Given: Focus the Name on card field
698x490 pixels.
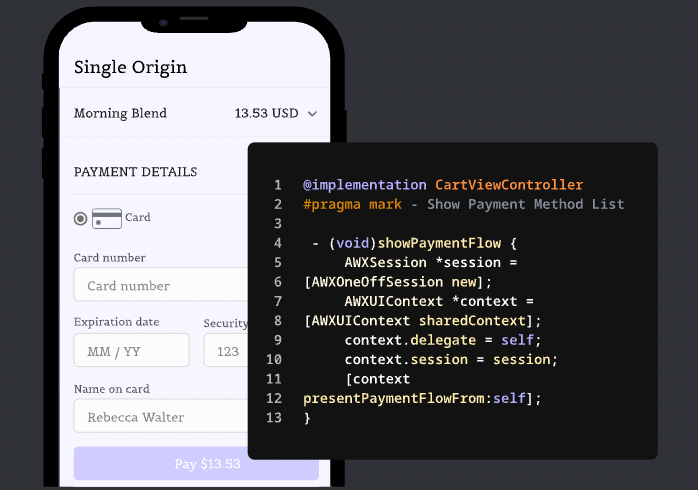Looking at the screenshot, I should (161, 416).
